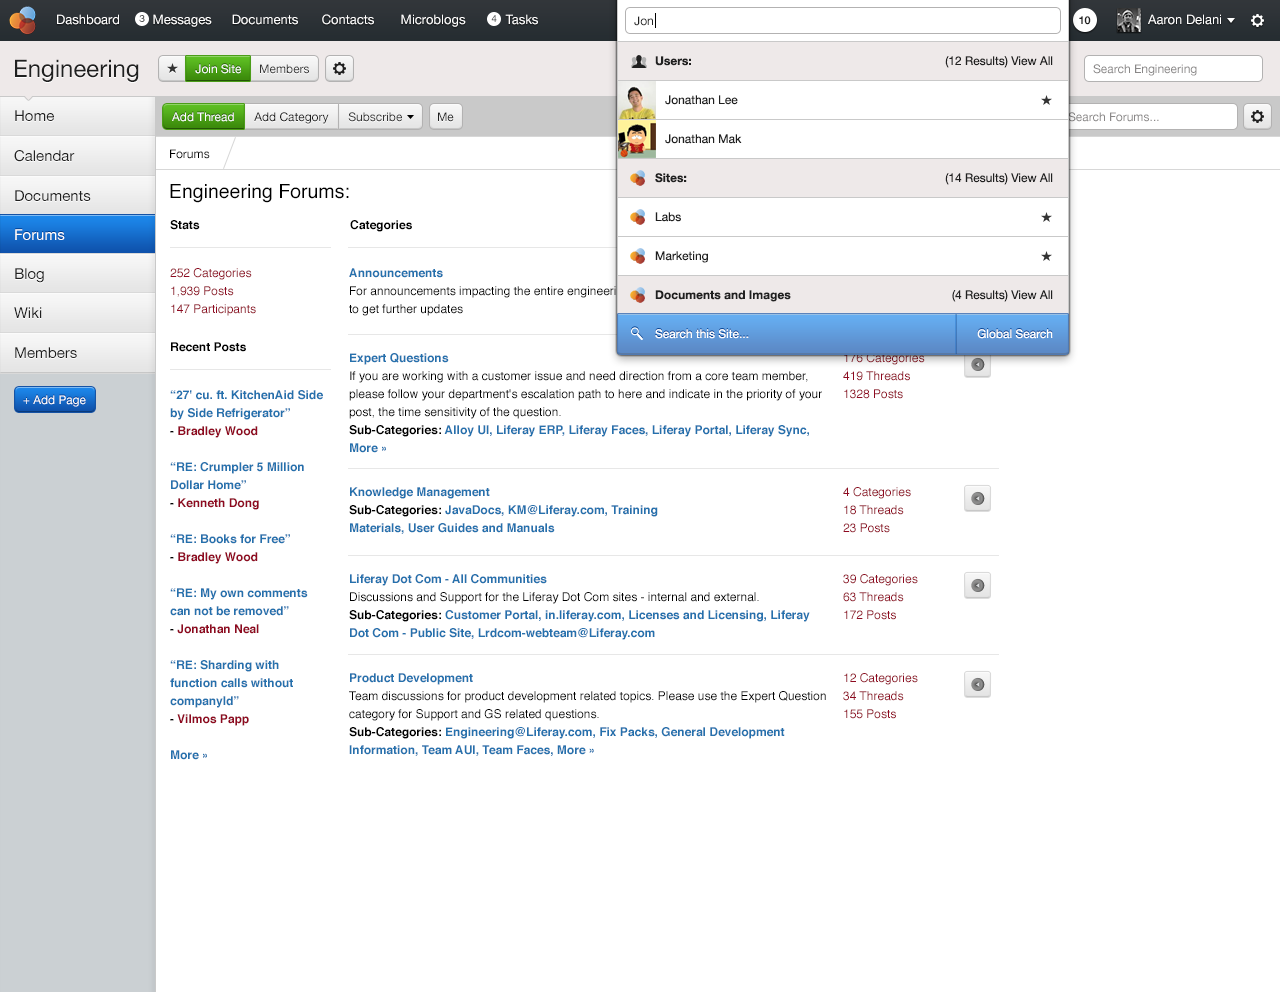Open the Customer Portal sub-category
1280x992 pixels.
(x=492, y=615)
